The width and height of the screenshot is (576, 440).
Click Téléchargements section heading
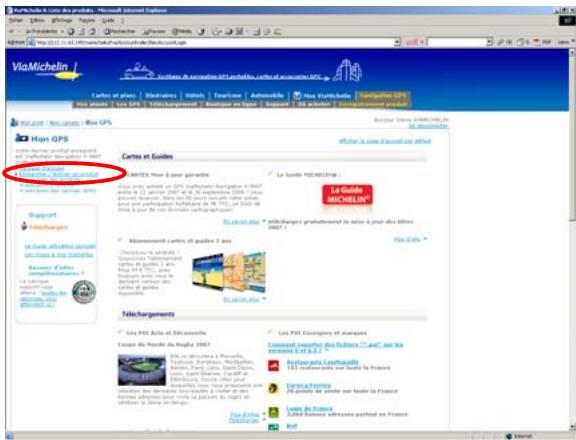[x=148, y=314]
